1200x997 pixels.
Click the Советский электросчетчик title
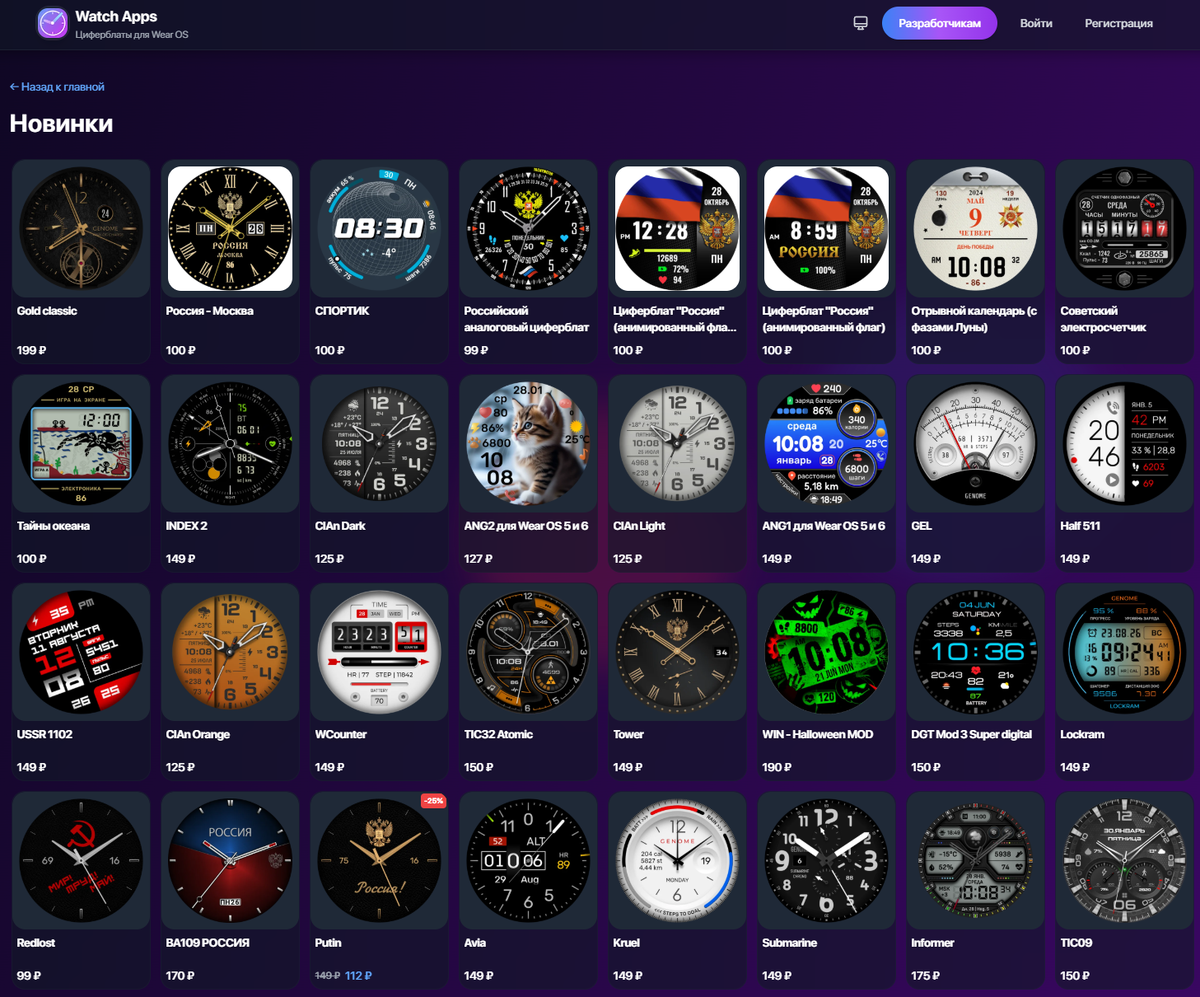click(1103, 319)
